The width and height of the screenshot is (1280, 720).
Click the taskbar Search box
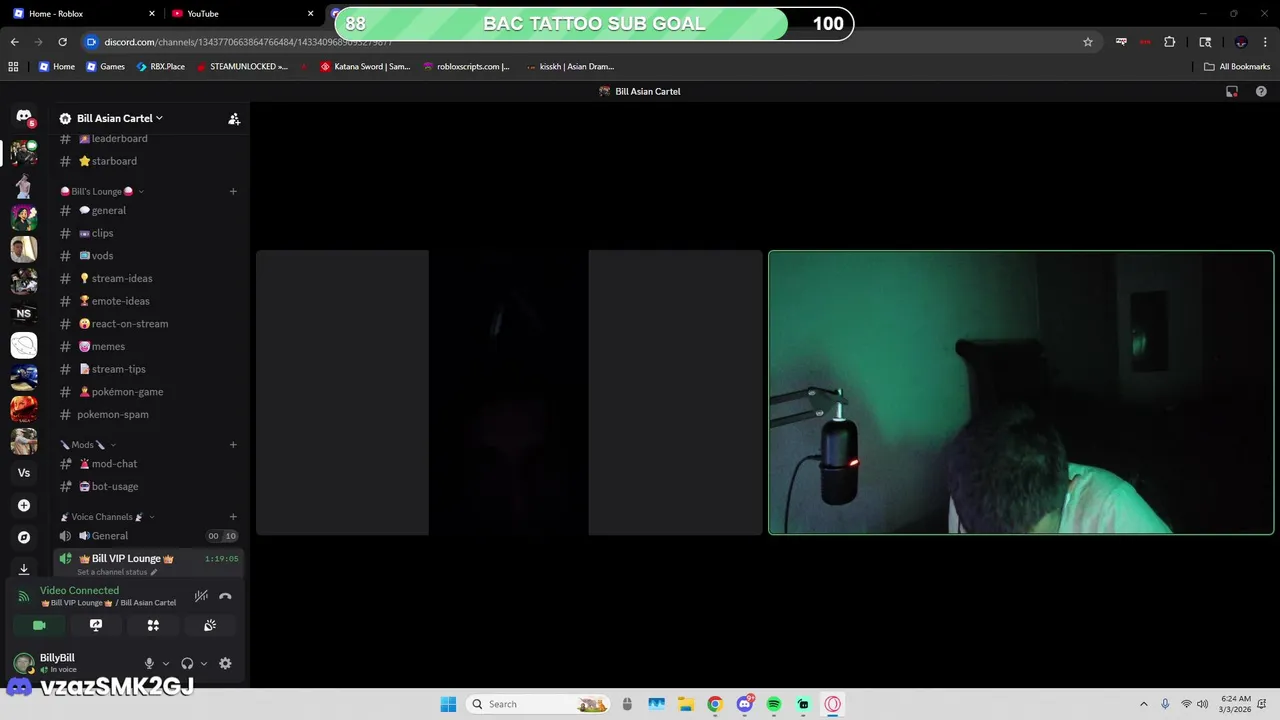click(x=539, y=704)
